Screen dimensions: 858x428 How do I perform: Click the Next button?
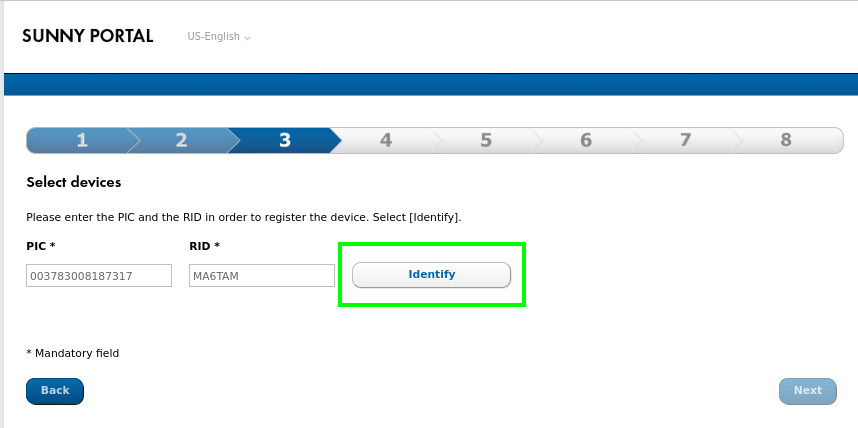[x=807, y=391]
